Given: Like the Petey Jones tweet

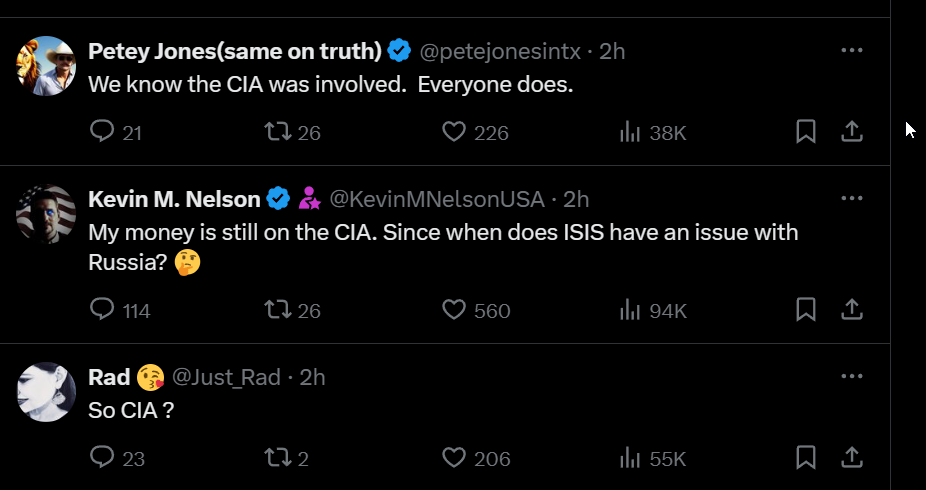Looking at the screenshot, I should [x=455, y=131].
